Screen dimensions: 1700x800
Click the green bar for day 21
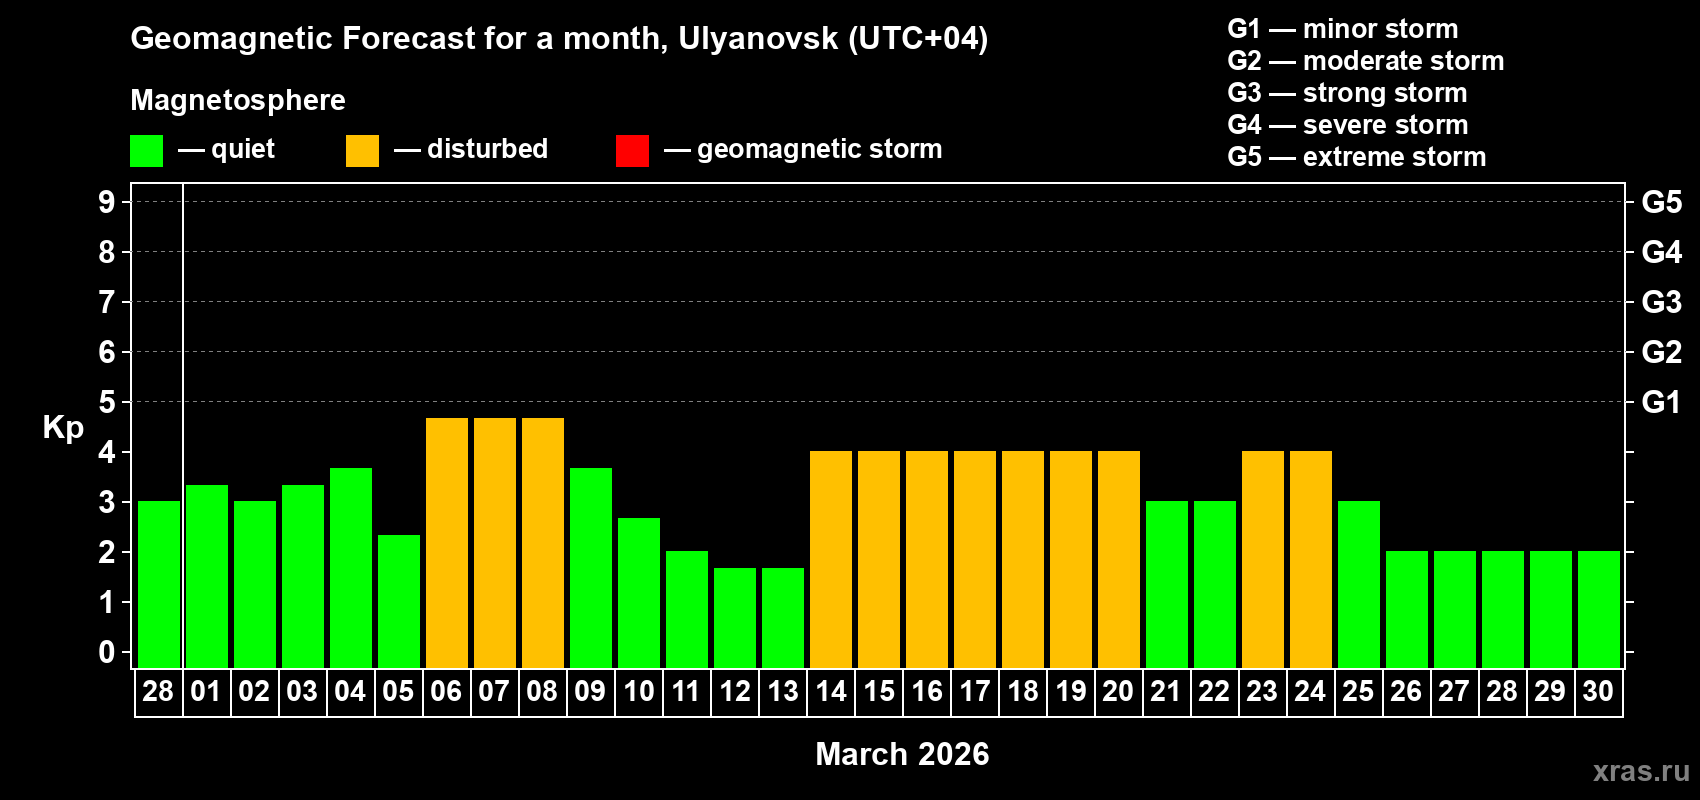click(1167, 584)
